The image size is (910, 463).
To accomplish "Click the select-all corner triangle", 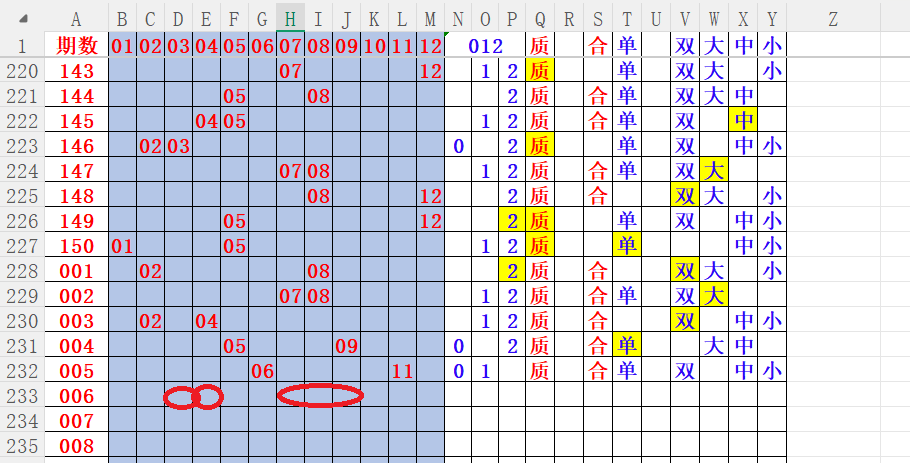I will 22,19.
